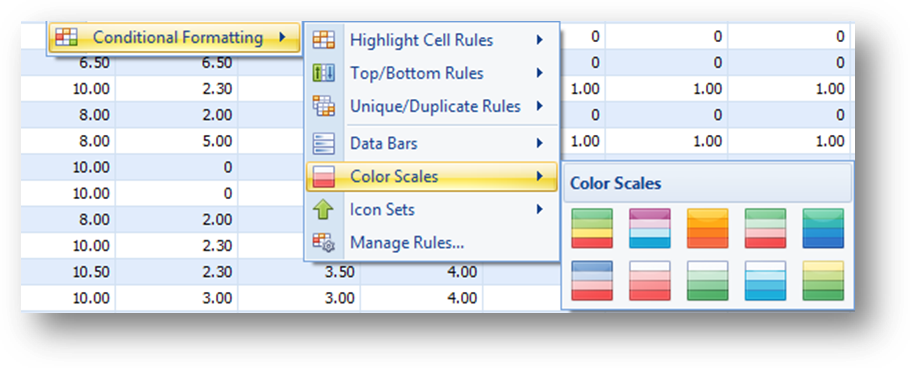The height and width of the screenshot is (368, 910).
Task: Expand the Data Bars submenu arrow
Action: [x=540, y=143]
